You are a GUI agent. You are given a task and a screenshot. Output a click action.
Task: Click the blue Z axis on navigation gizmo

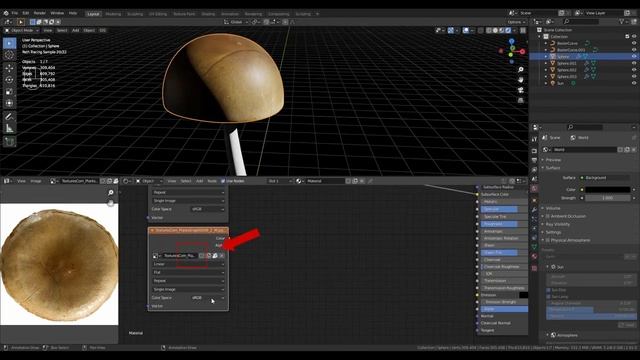tap(511, 41)
